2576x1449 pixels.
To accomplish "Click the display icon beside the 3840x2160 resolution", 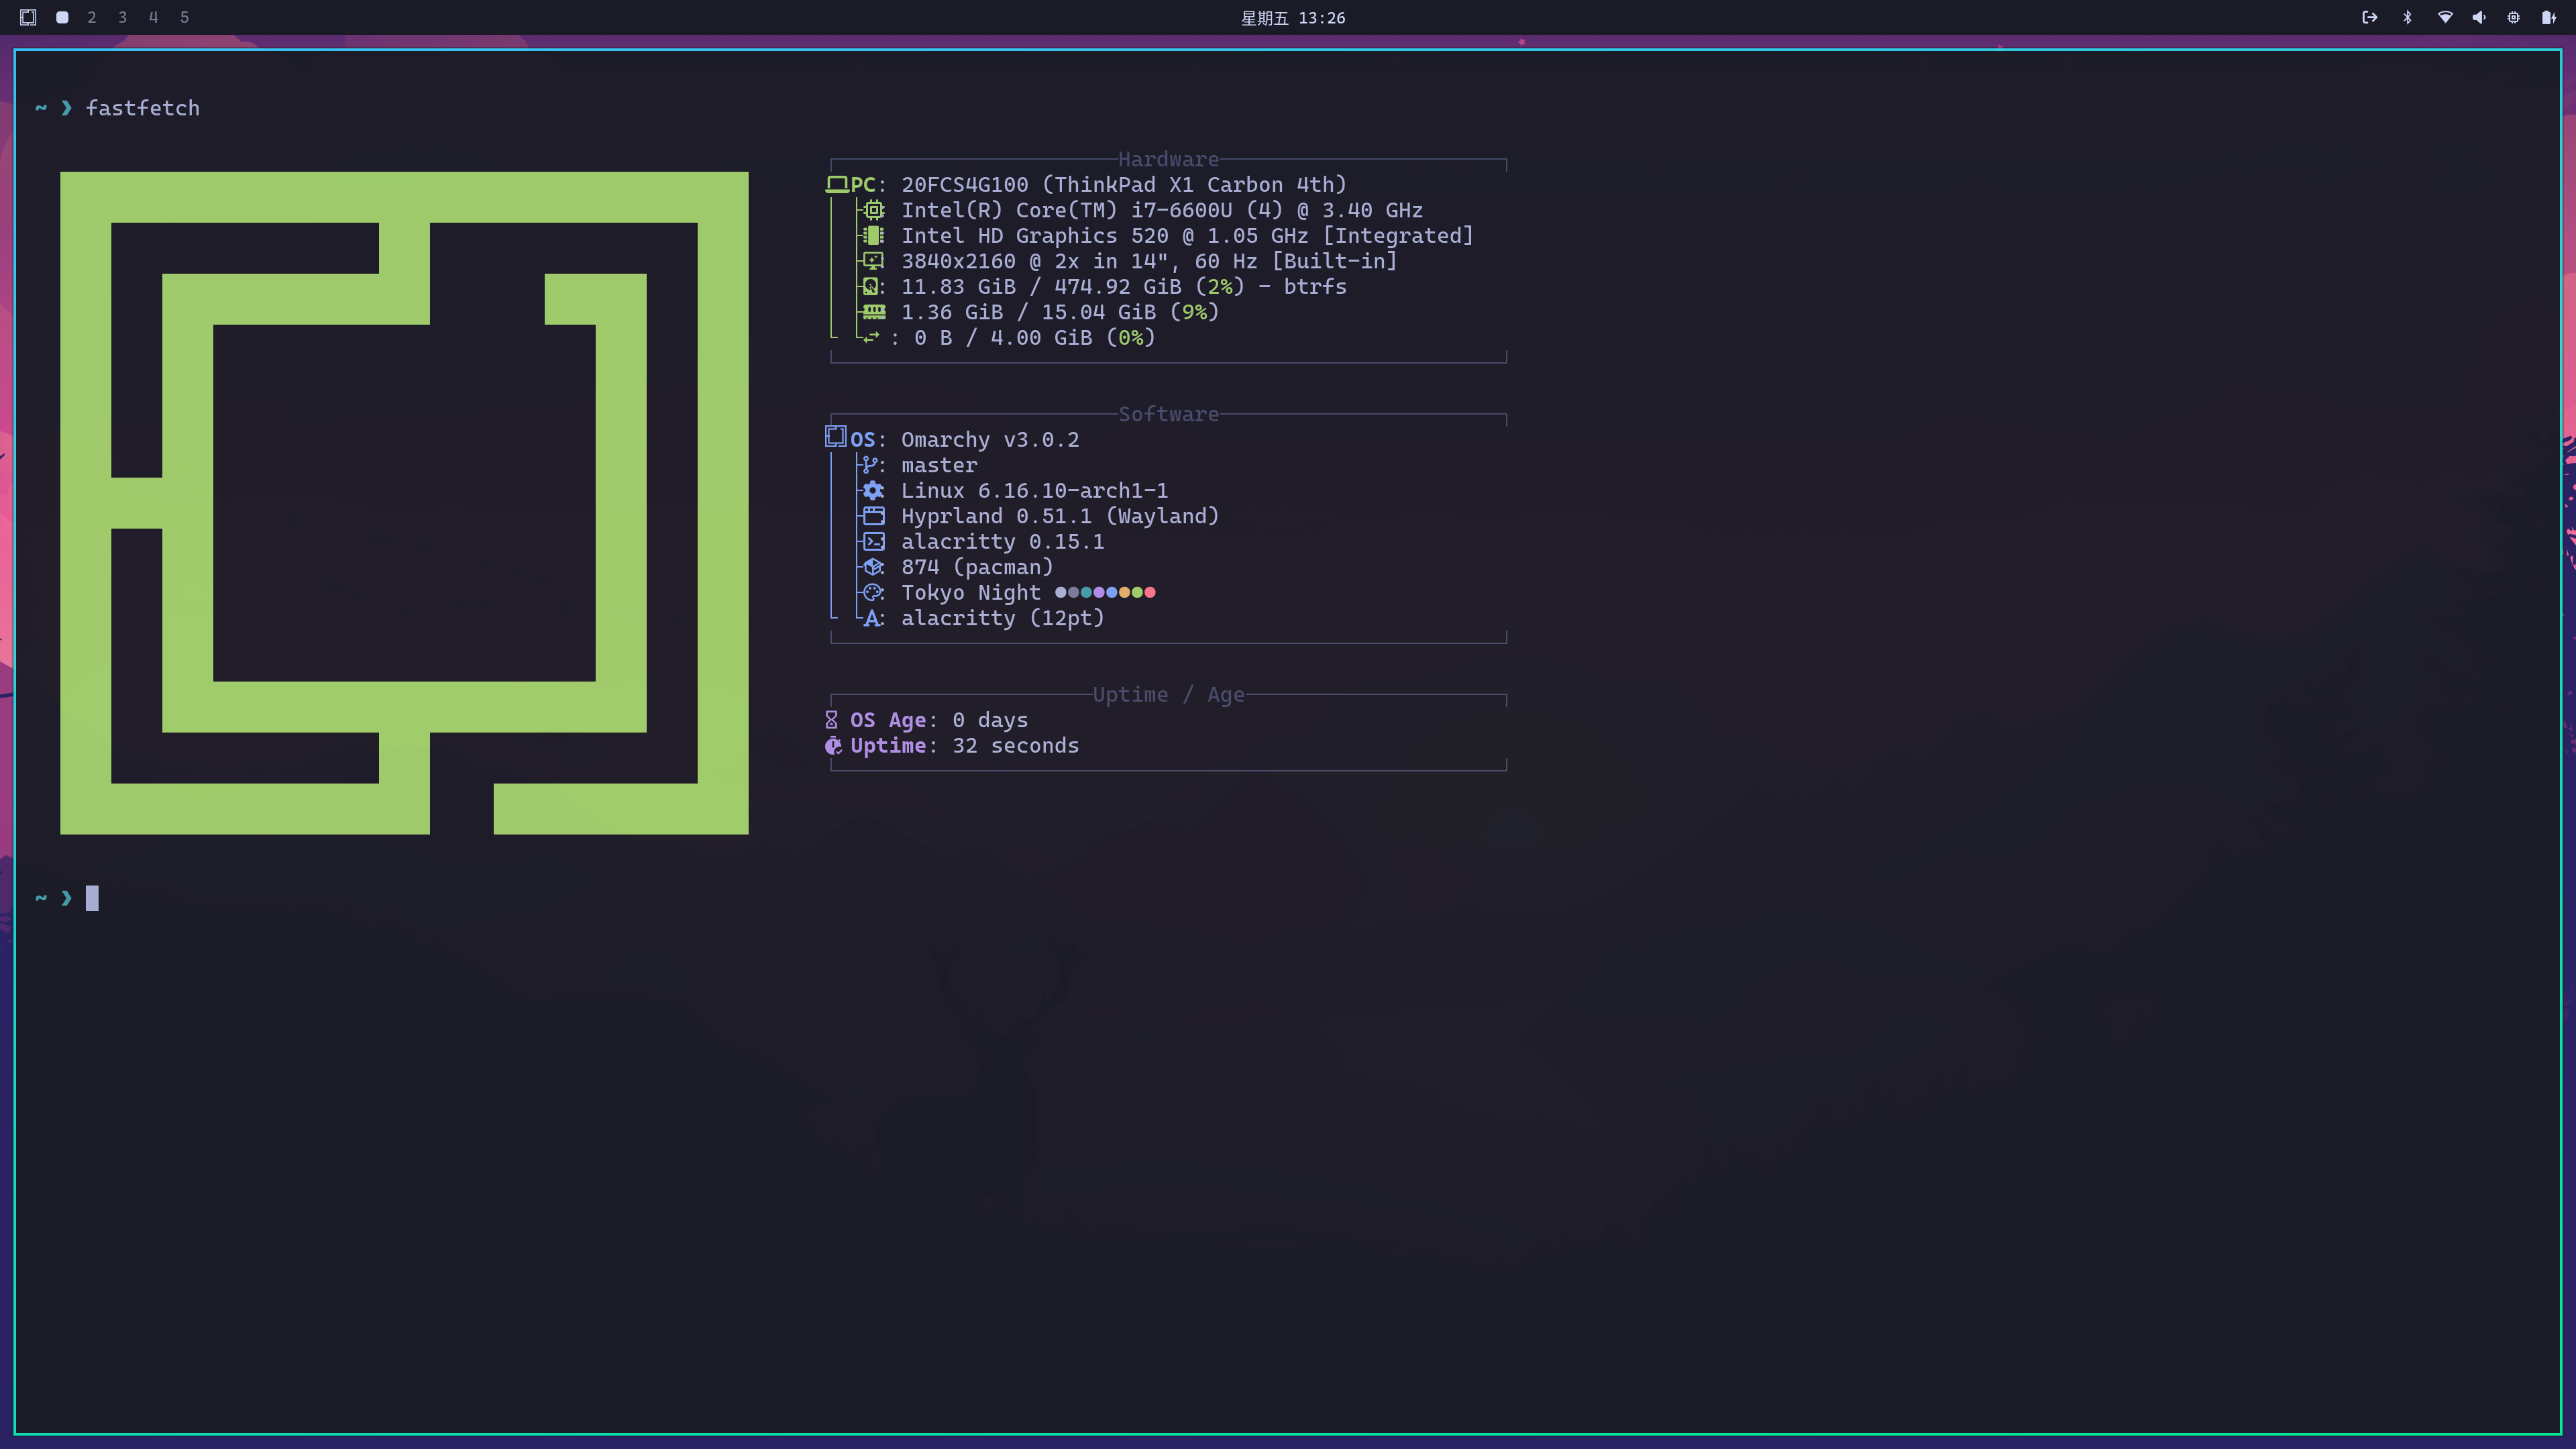I will coord(873,261).
